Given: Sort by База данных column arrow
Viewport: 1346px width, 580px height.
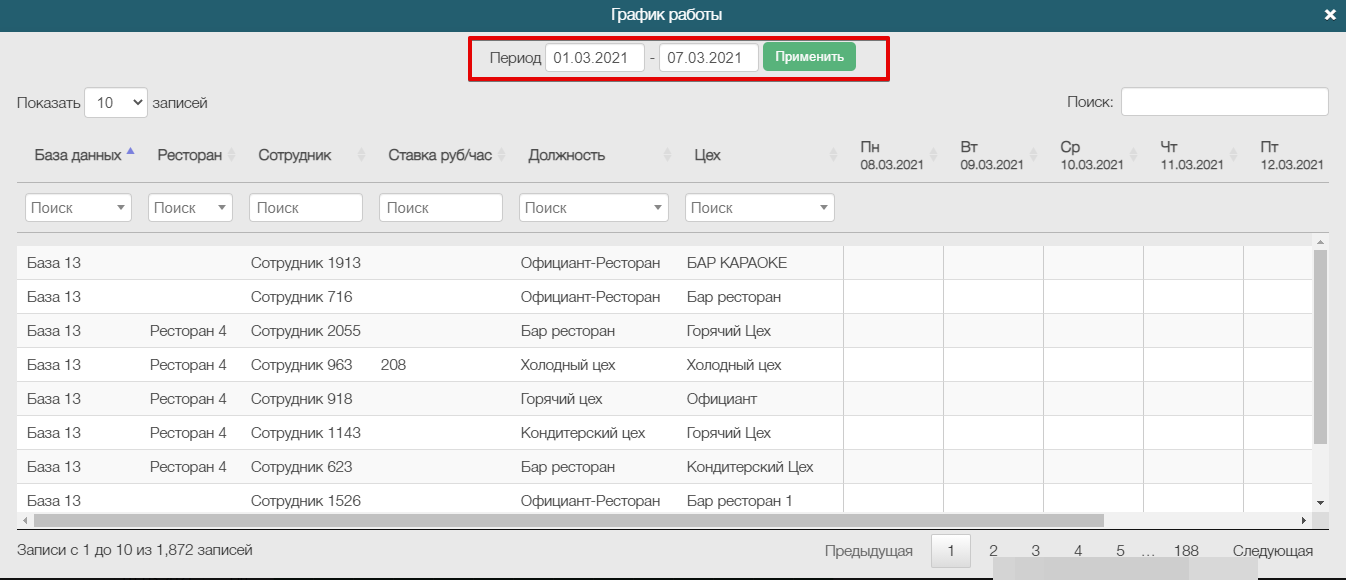Looking at the screenshot, I should pyautogui.click(x=130, y=154).
